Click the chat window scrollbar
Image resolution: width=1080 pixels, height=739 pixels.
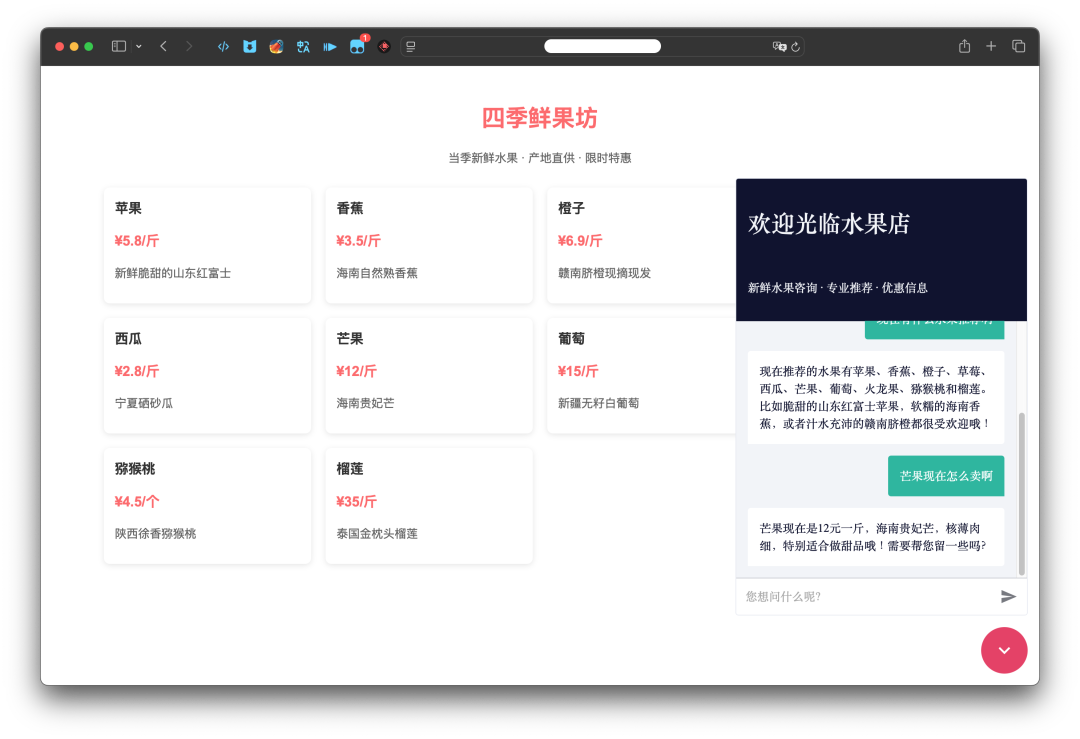click(1021, 493)
